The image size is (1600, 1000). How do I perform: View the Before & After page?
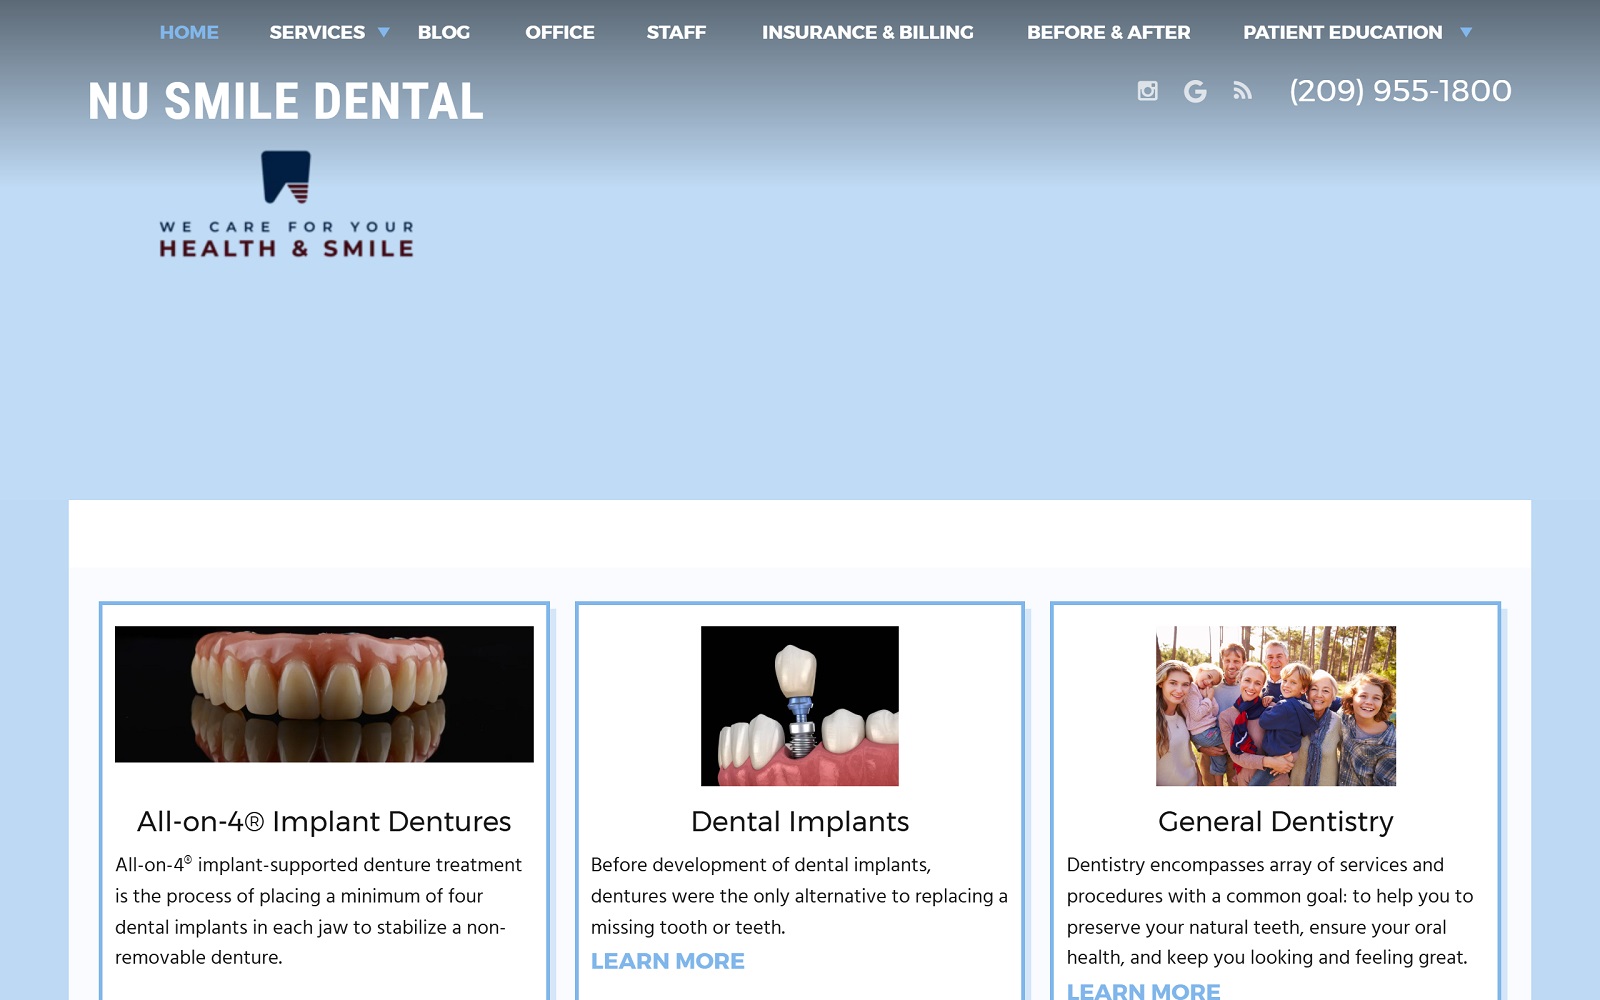pos(1108,33)
